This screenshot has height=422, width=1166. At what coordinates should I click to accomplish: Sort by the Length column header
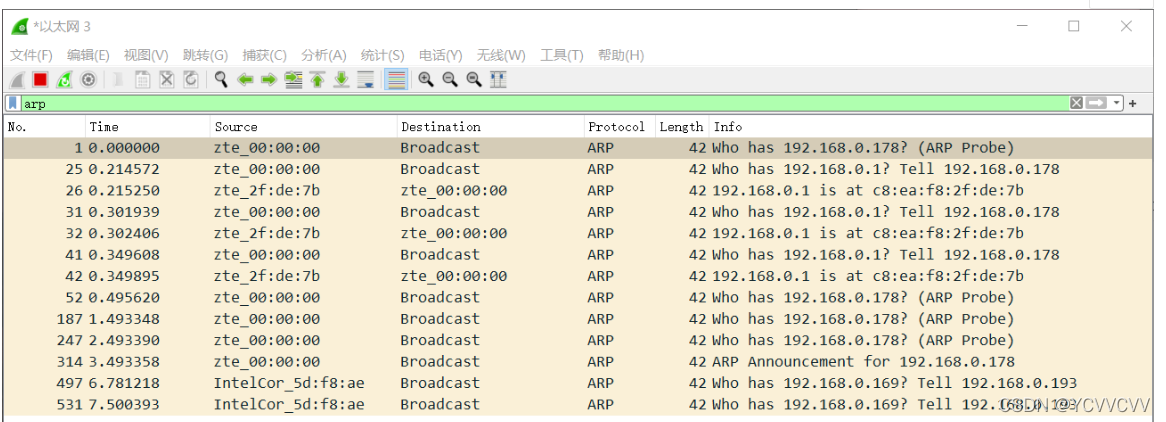(682, 127)
